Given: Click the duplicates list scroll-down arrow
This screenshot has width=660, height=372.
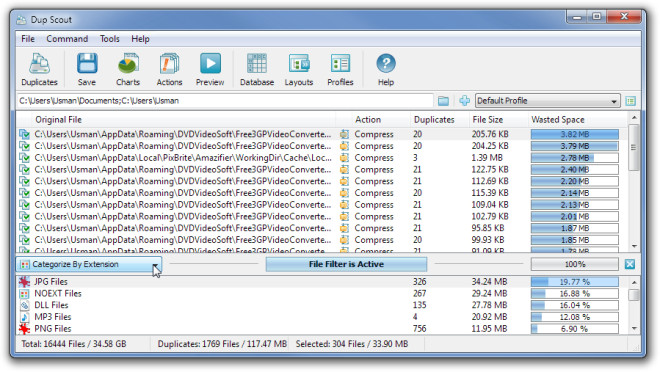Looking at the screenshot, I should click(x=634, y=246).
